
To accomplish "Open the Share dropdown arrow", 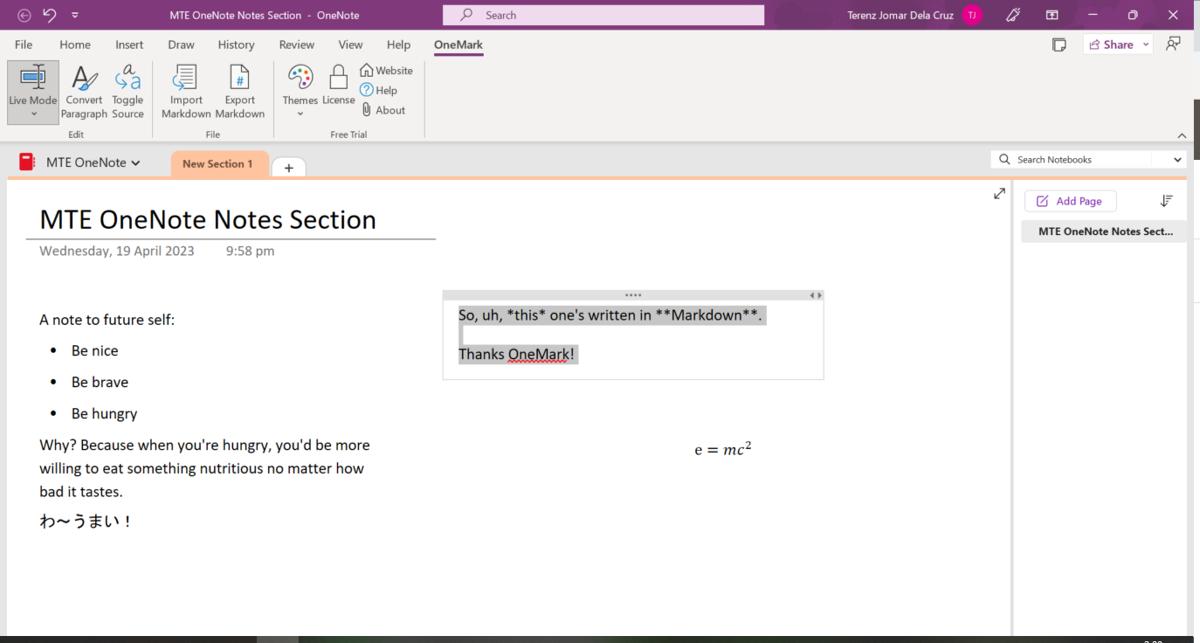I will click(x=1145, y=44).
